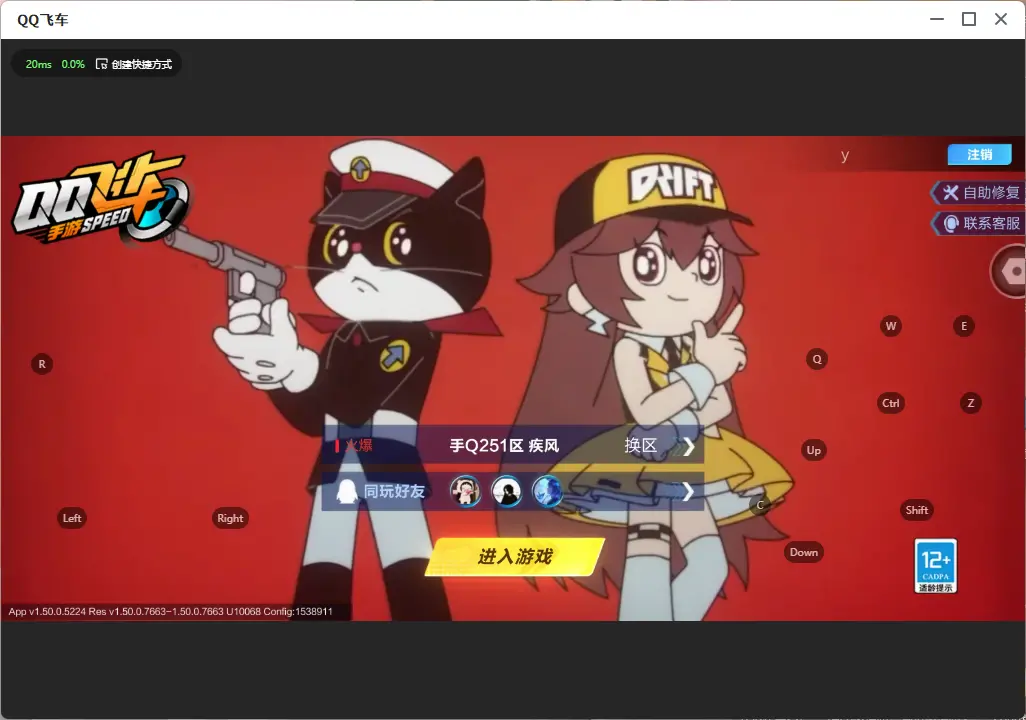Screen dimensions: 1026x720
Task: Click the Right key mapping button
Action: click(x=230, y=518)
